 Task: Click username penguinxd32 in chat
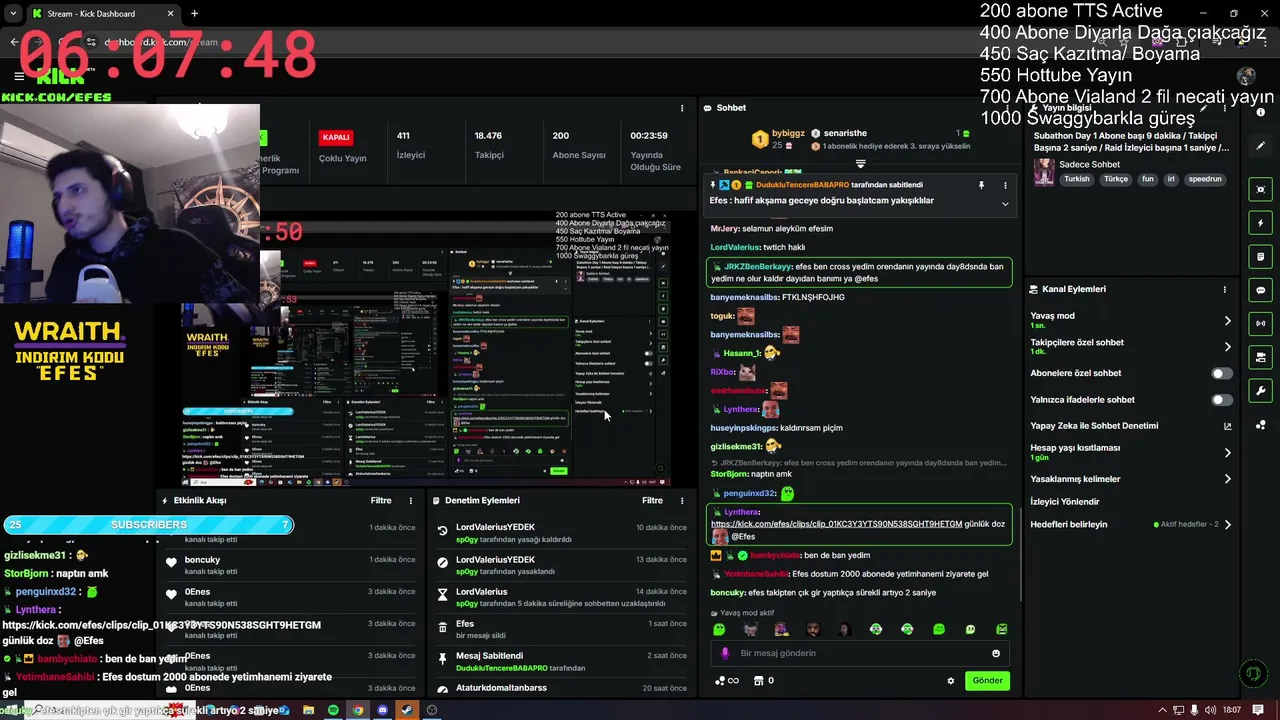(749, 494)
